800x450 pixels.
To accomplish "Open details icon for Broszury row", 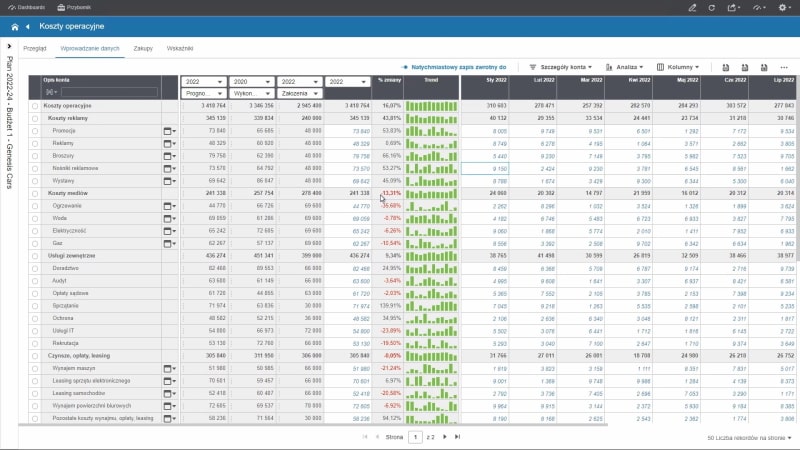I will [169, 156].
